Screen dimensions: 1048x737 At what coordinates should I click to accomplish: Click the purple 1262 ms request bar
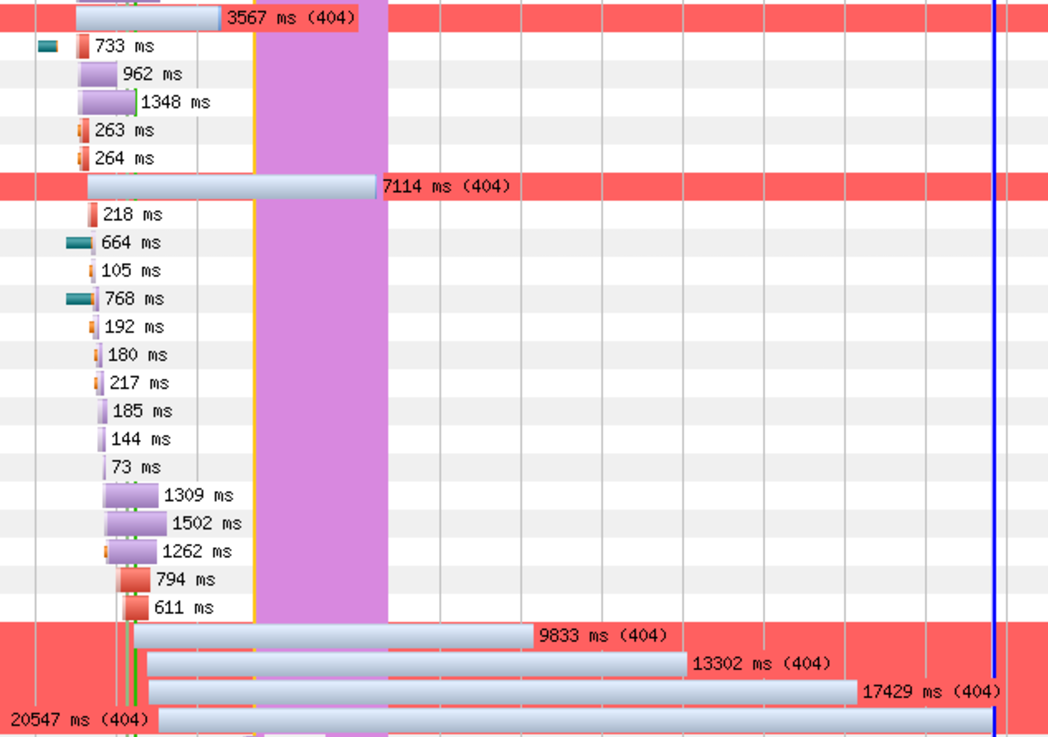(133, 551)
